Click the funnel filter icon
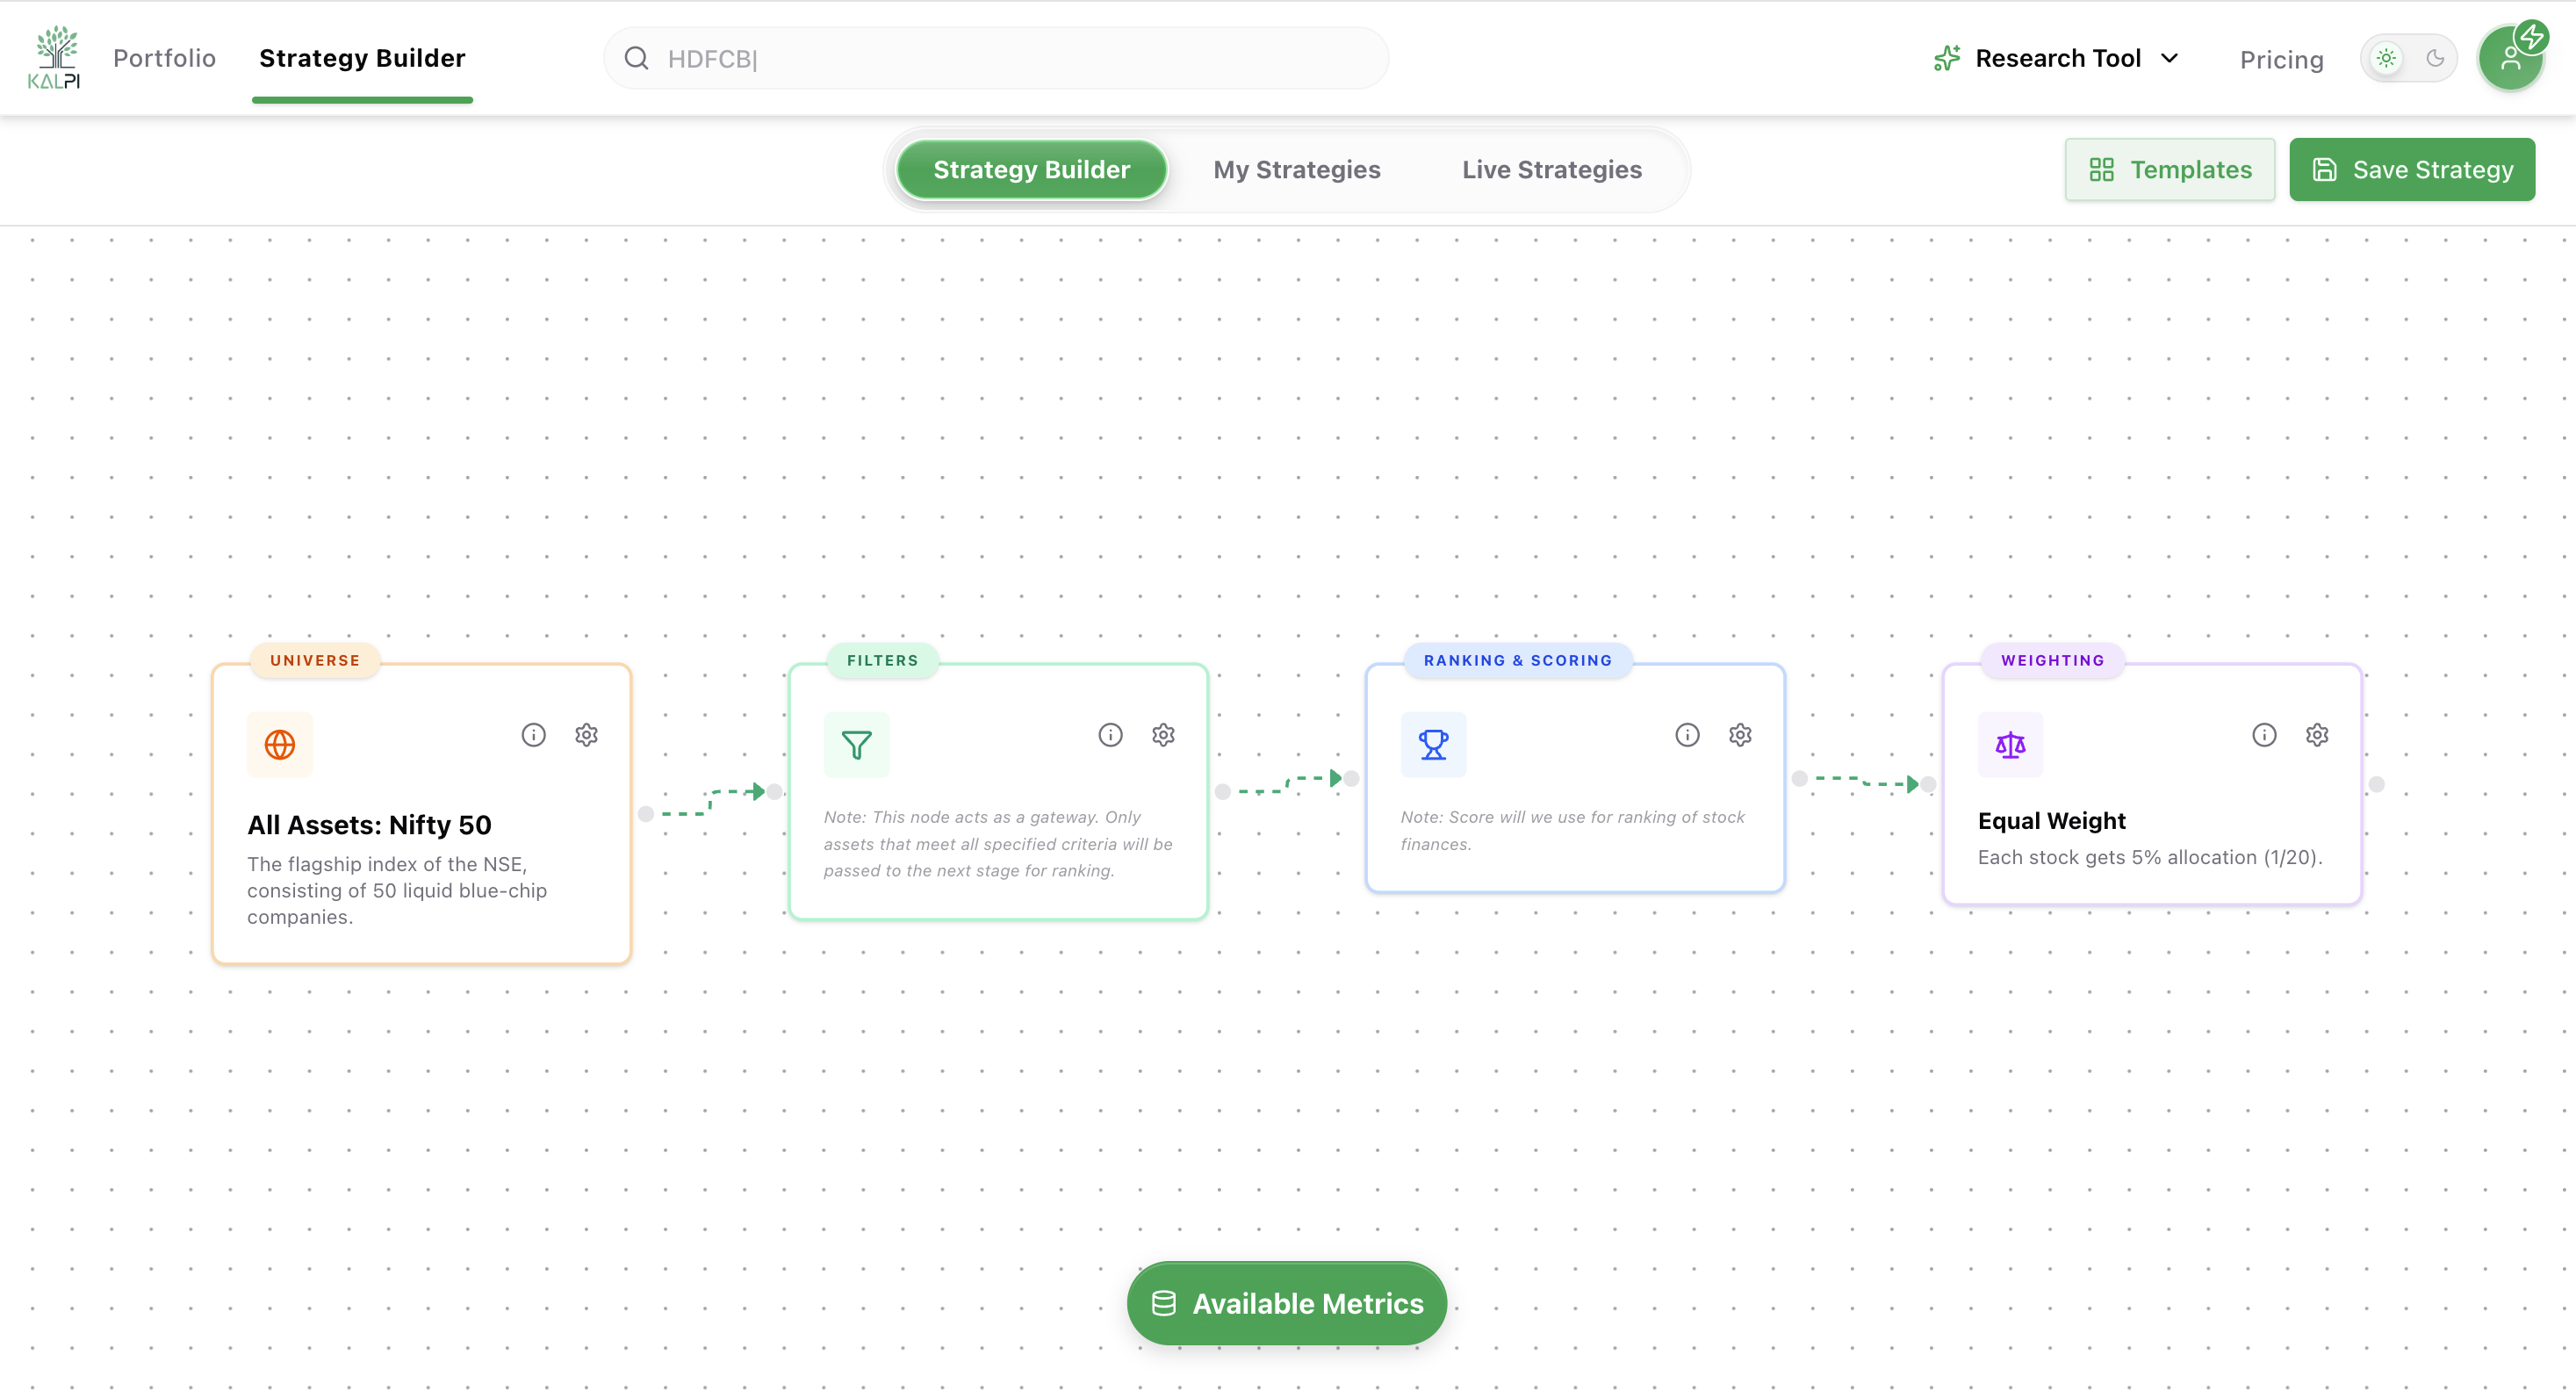Viewport: 2576px width, 1398px height. click(856, 745)
